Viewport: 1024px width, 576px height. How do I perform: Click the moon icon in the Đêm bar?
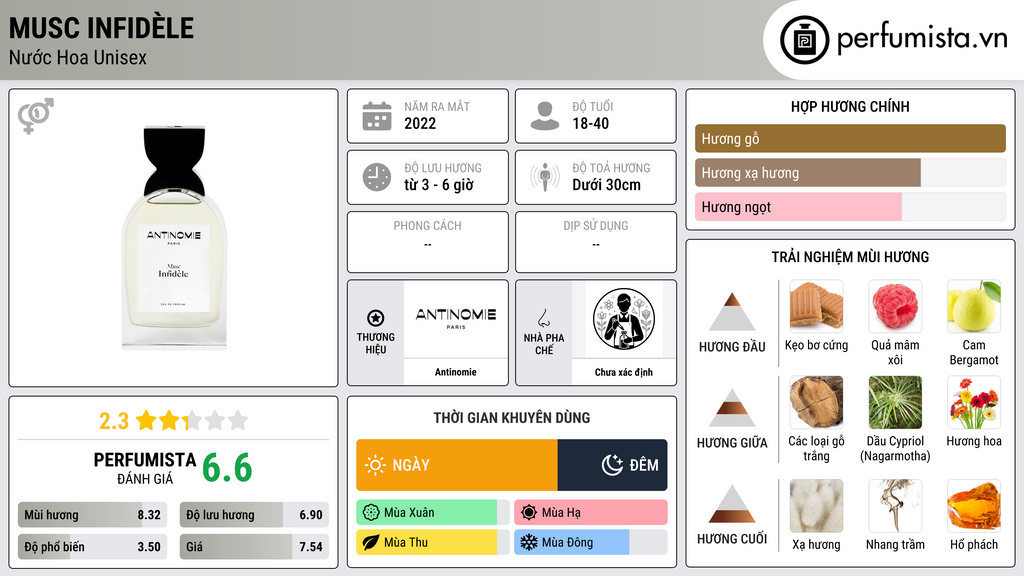pyautogui.click(x=612, y=465)
